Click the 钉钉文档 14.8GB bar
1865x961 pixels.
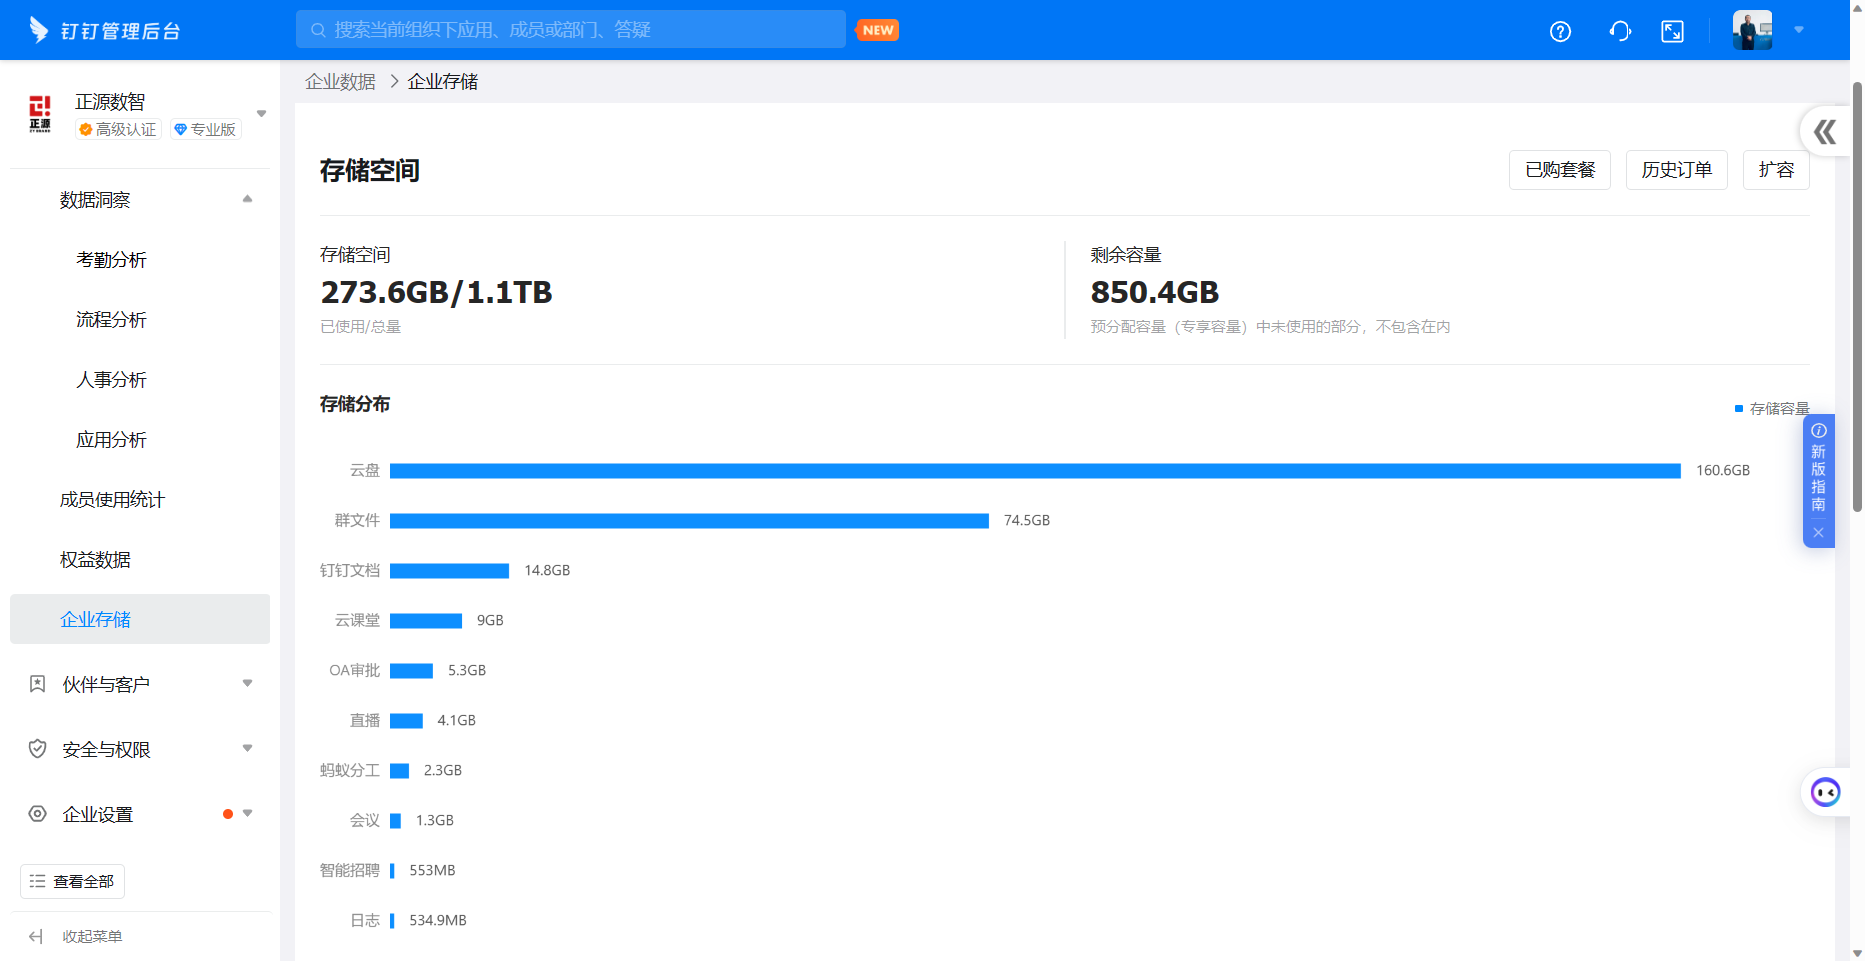tap(449, 571)
